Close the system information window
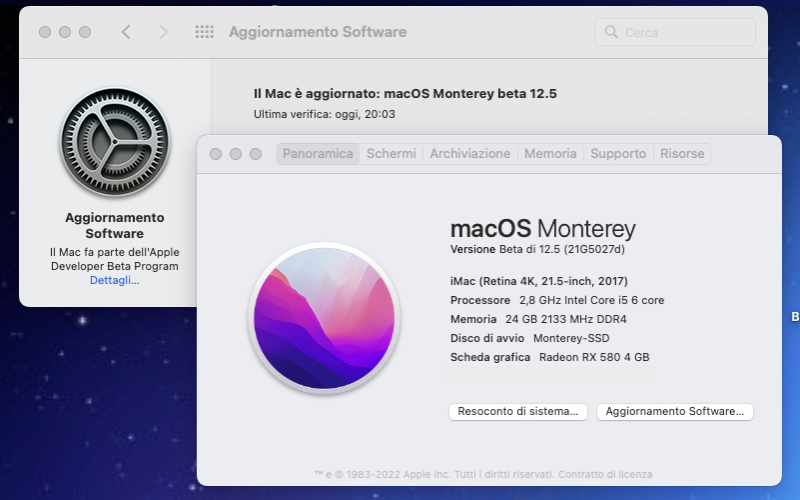800x500 pixels. pos(215,154)
